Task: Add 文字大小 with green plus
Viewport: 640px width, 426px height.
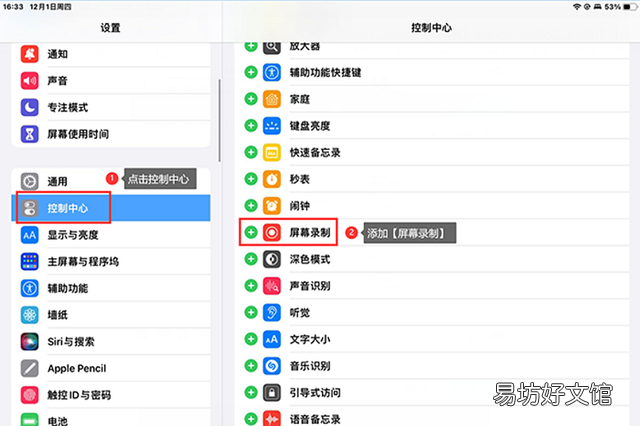Action: (251, 339)
